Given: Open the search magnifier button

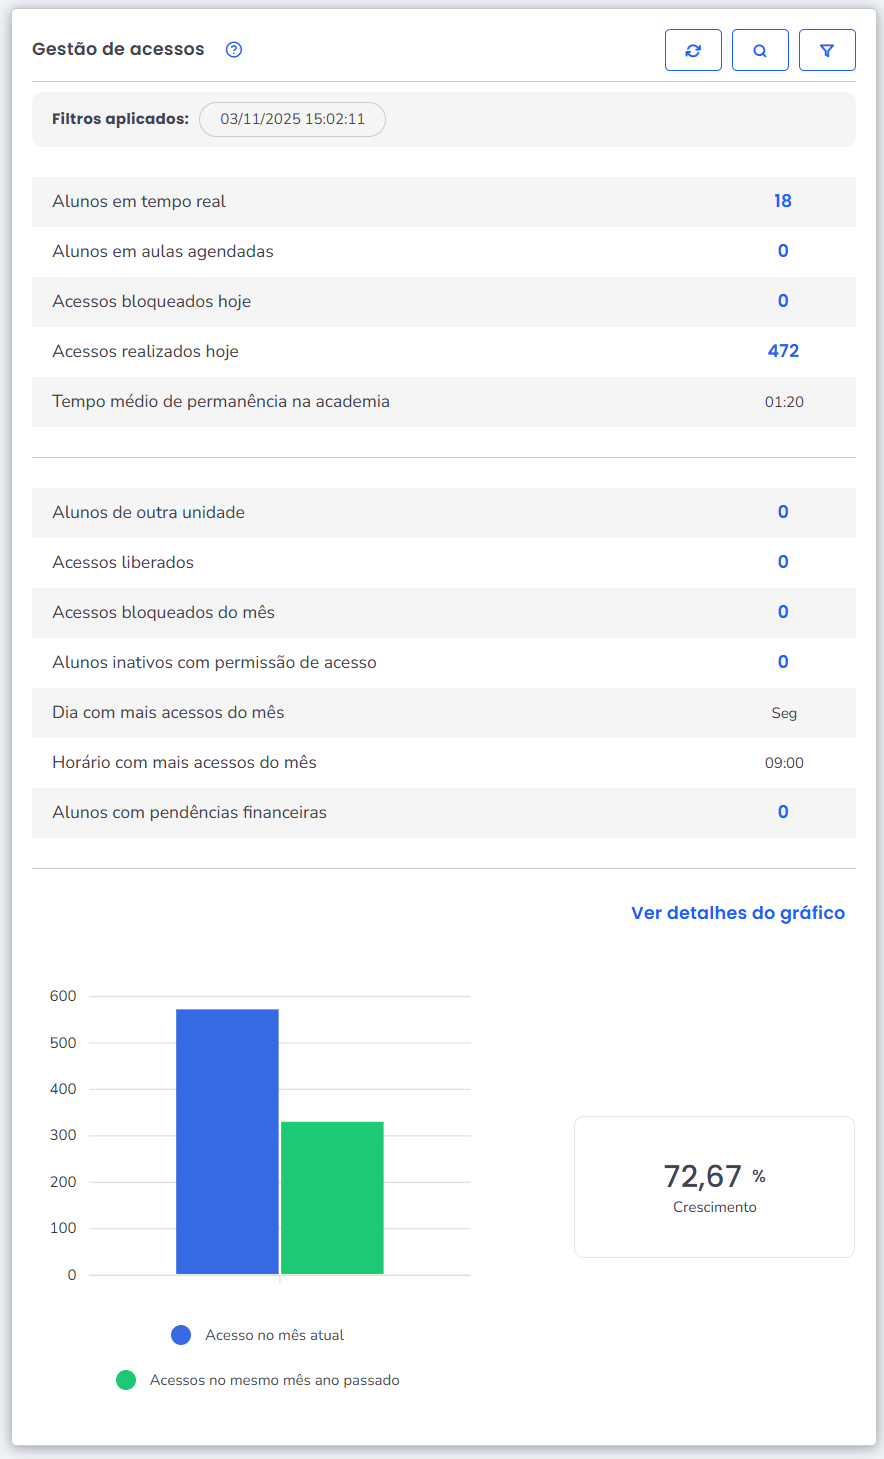Looking at the screenshot, I should [x=760, y=50].
